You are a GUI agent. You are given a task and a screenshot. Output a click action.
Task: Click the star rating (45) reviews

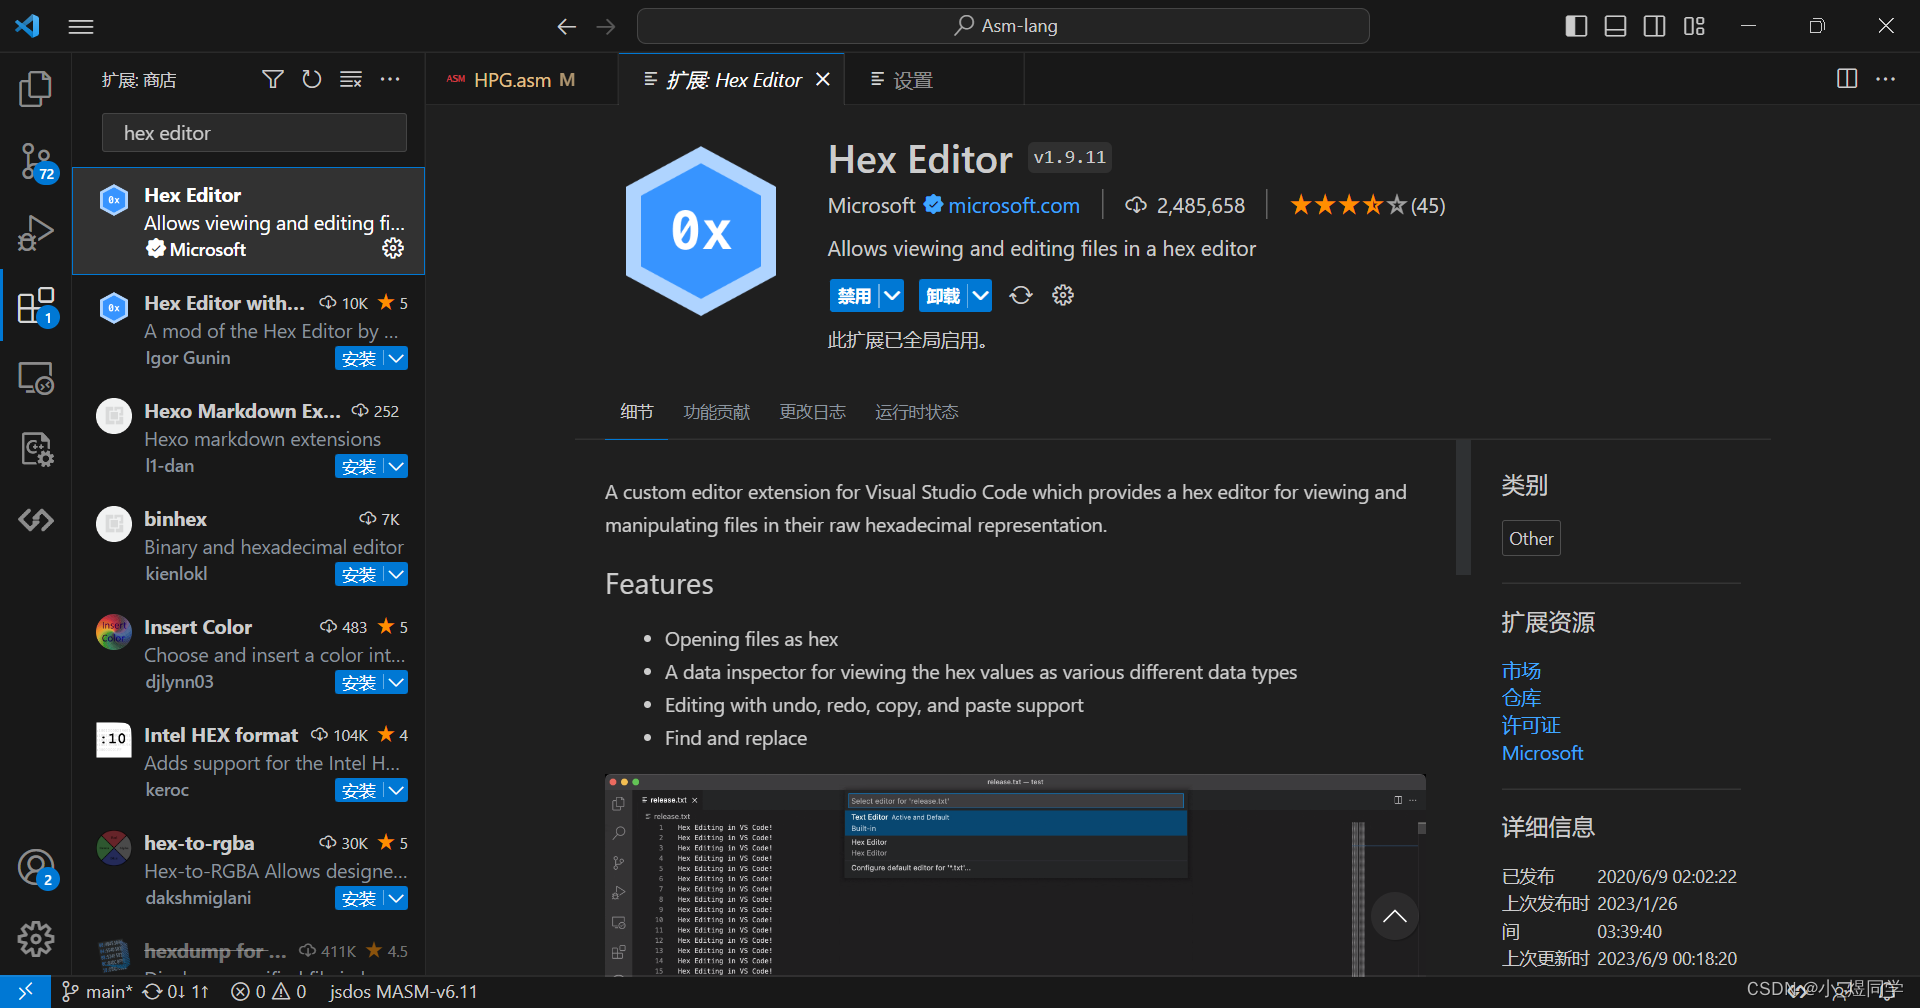[x=1367, y=205]
